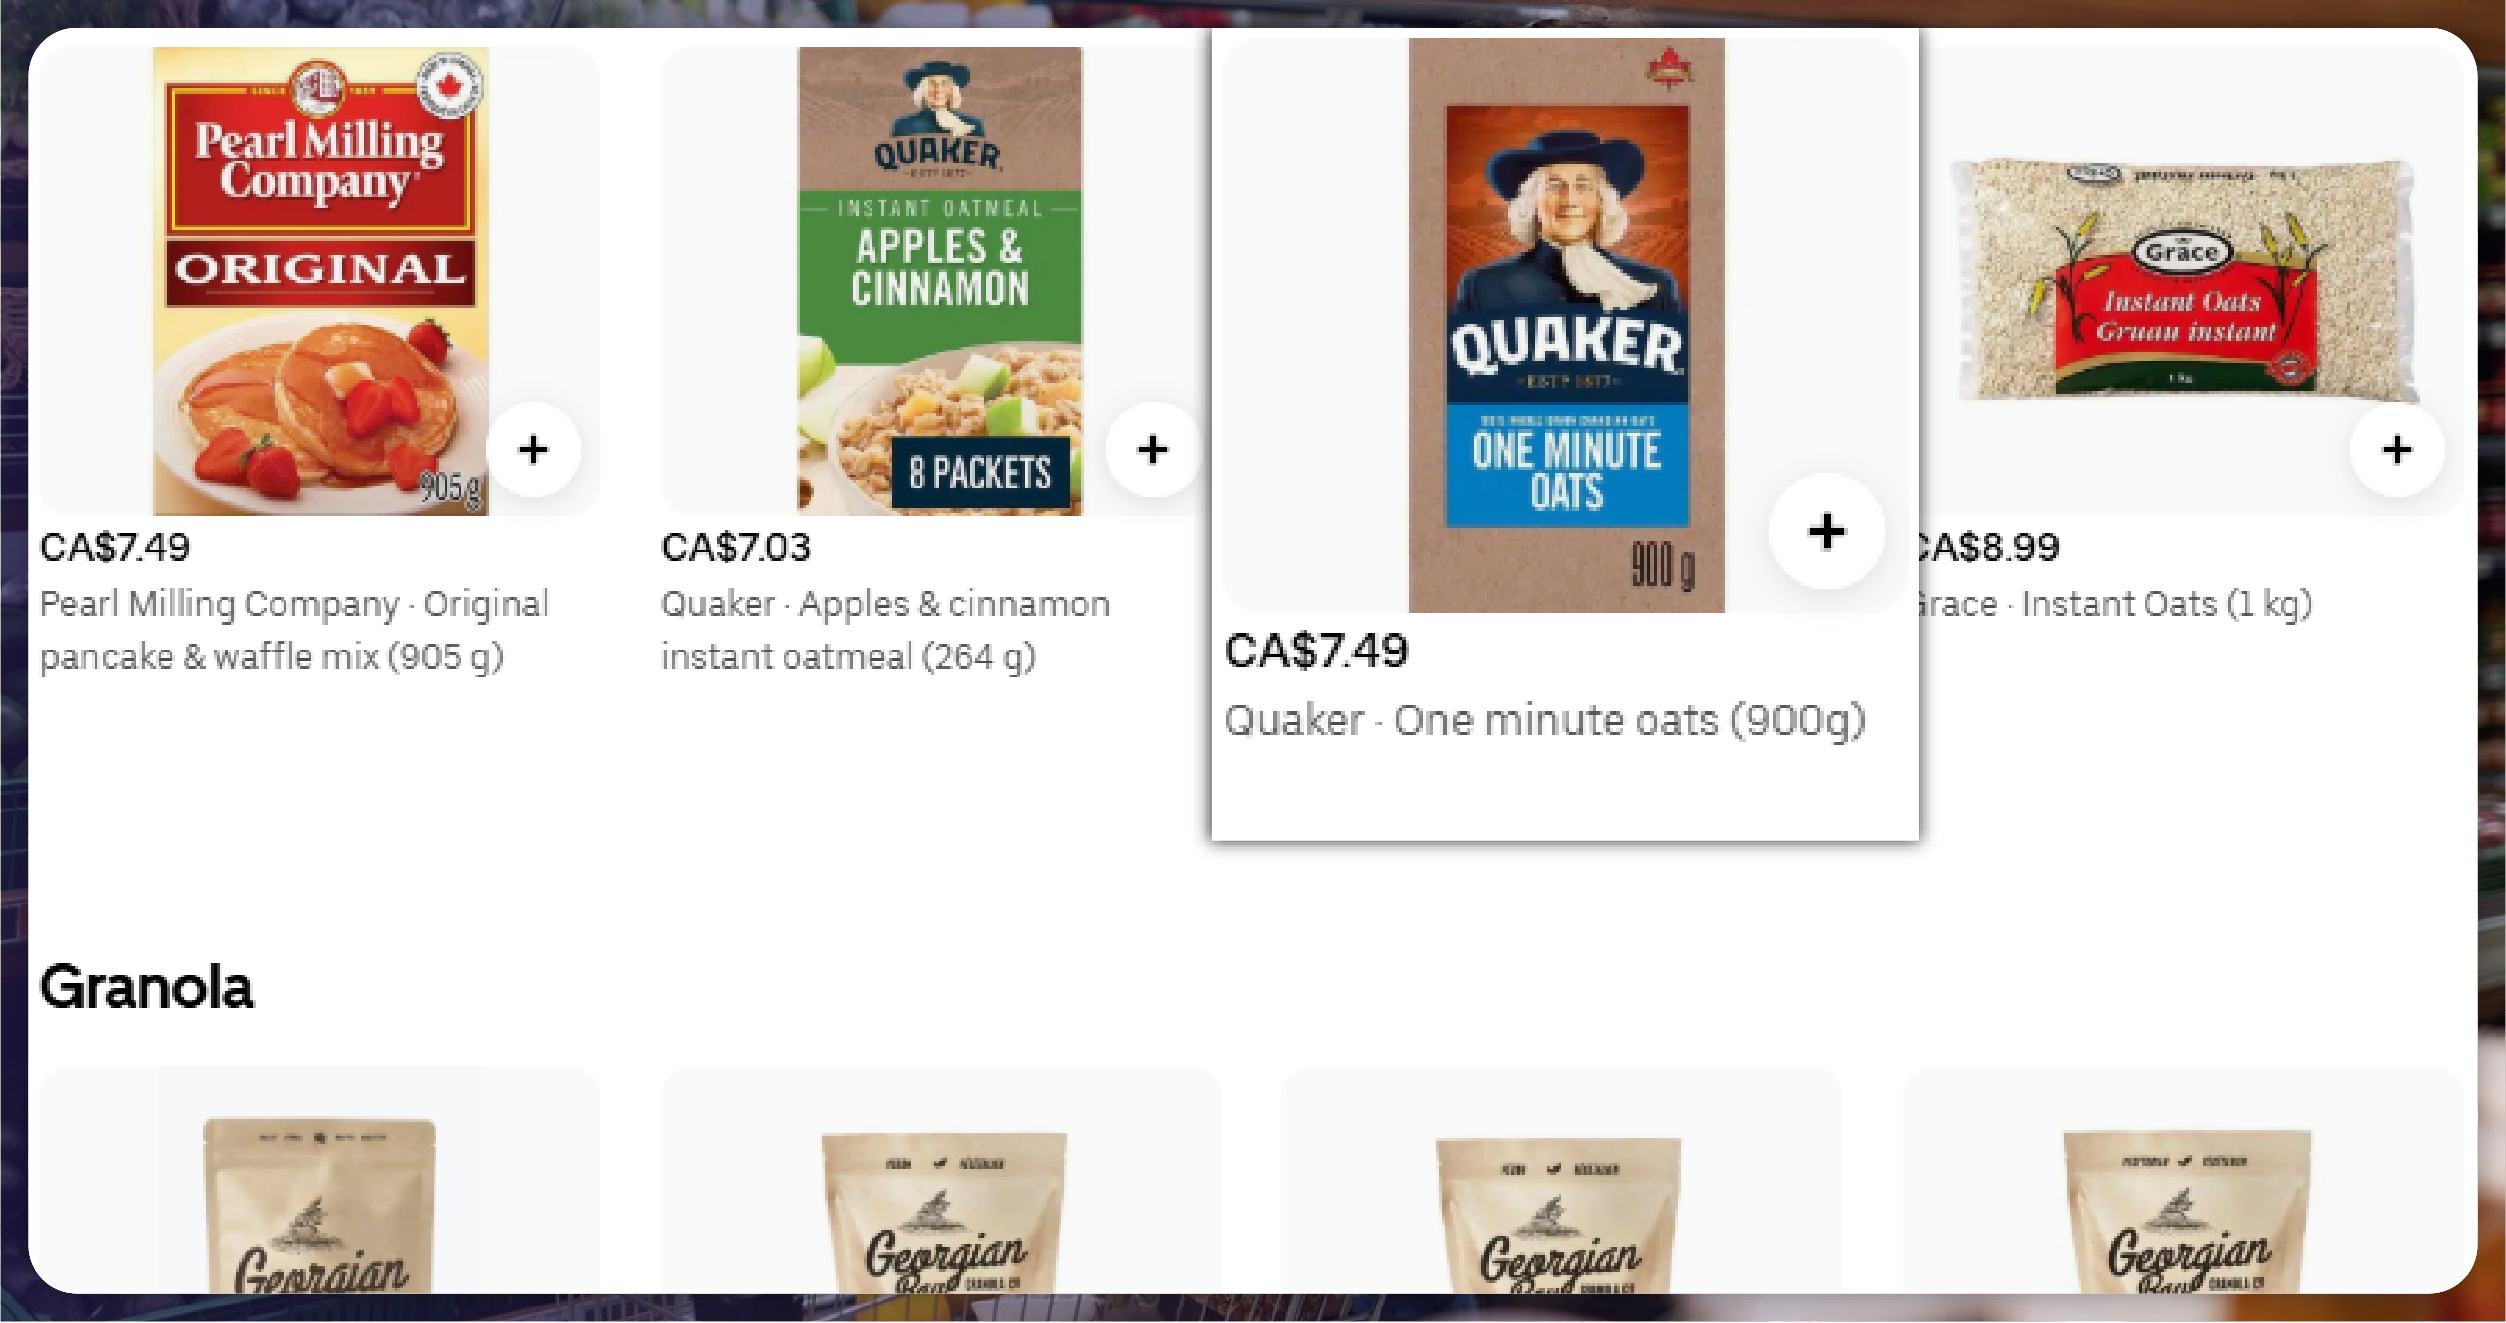Open first Georgian granola bag in Granola row

coord(320,1205)
